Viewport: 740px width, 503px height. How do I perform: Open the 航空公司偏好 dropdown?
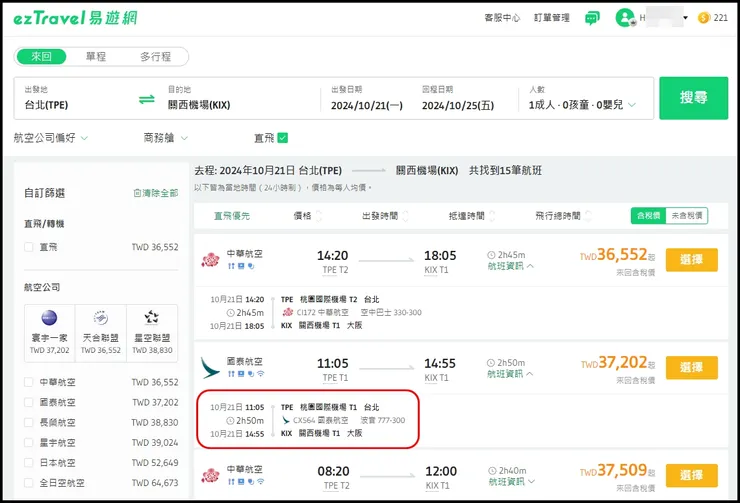[x=50, y=138]
